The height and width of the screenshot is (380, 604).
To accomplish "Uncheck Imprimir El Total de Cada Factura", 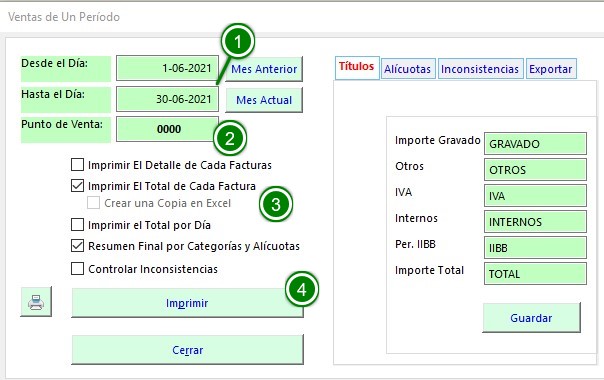I will [x=77, y=186].
